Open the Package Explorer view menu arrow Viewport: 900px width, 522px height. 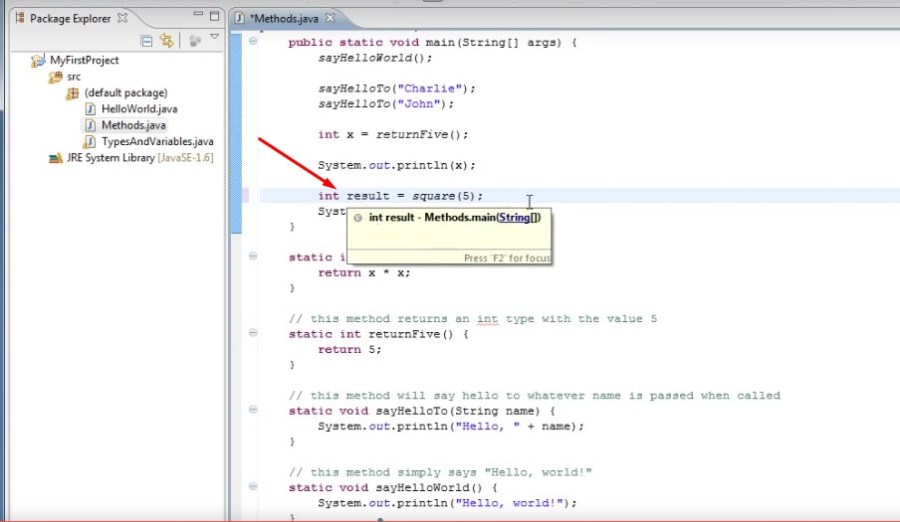coord(214,38)
